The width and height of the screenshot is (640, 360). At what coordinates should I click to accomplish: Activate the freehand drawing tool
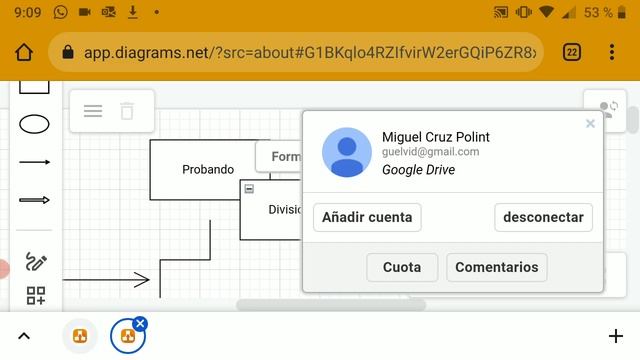(x=36, y=262)
